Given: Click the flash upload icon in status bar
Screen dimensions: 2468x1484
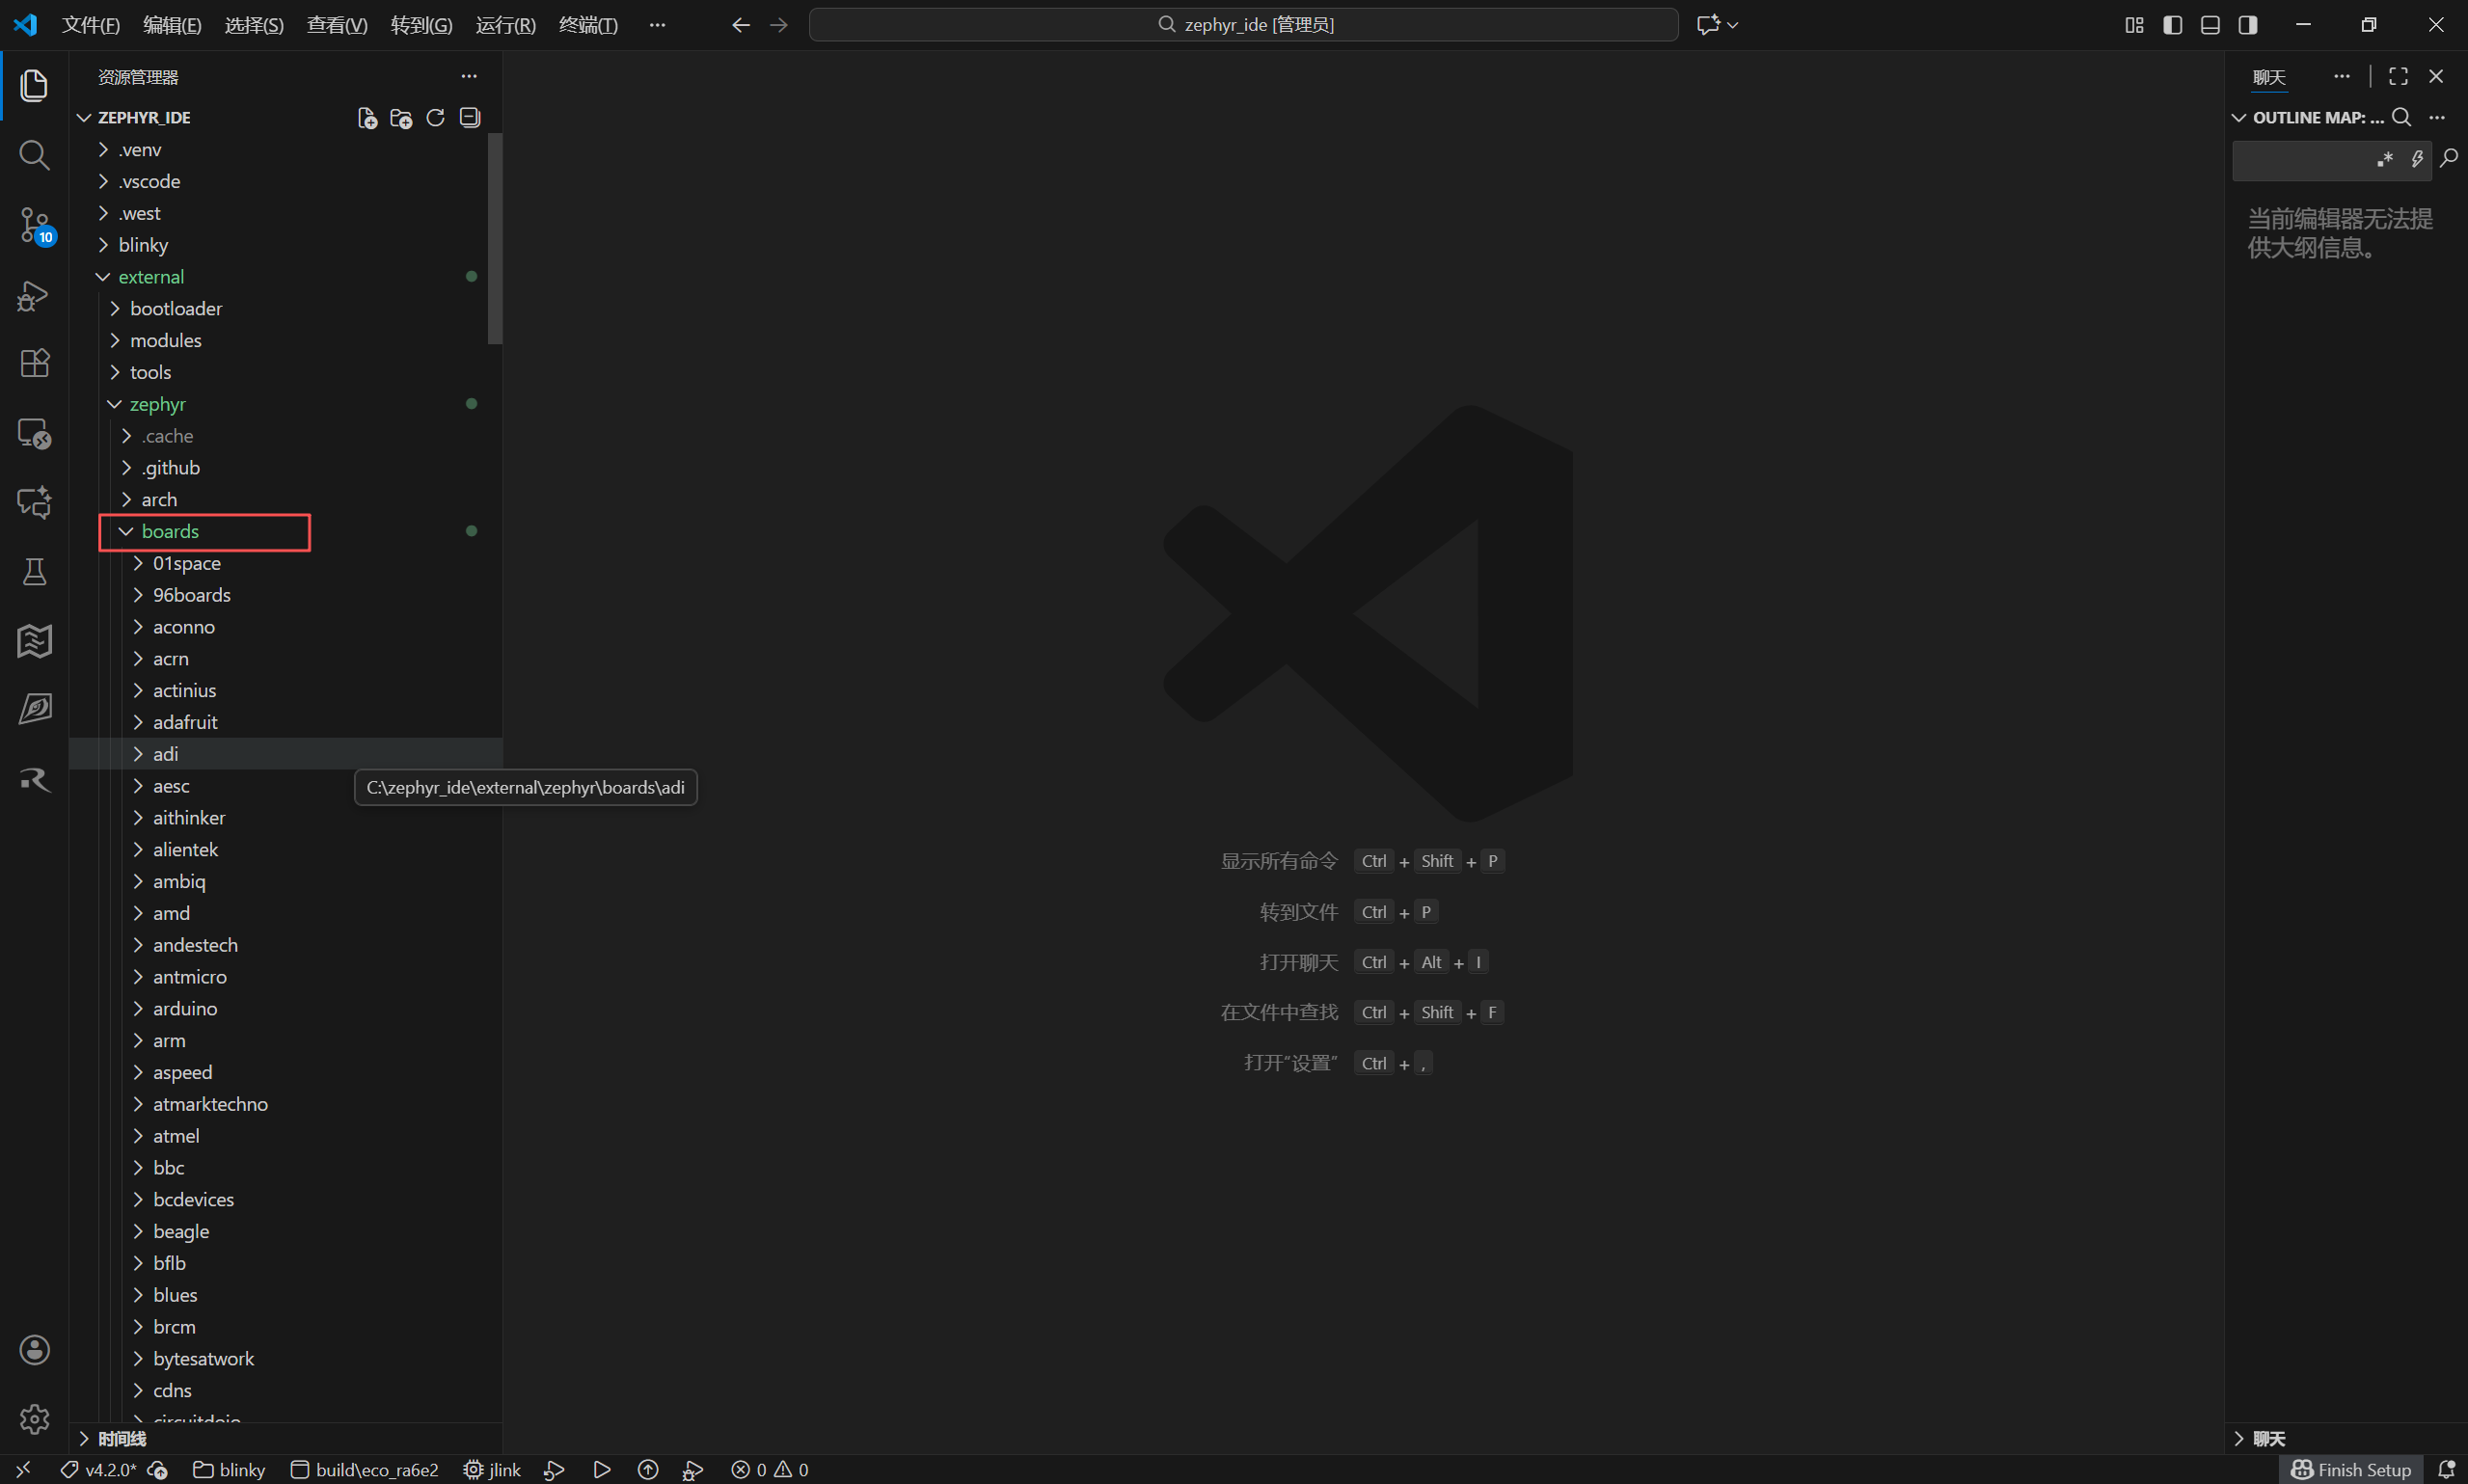Looking at the screenshot, I should tap(648, 1469).
